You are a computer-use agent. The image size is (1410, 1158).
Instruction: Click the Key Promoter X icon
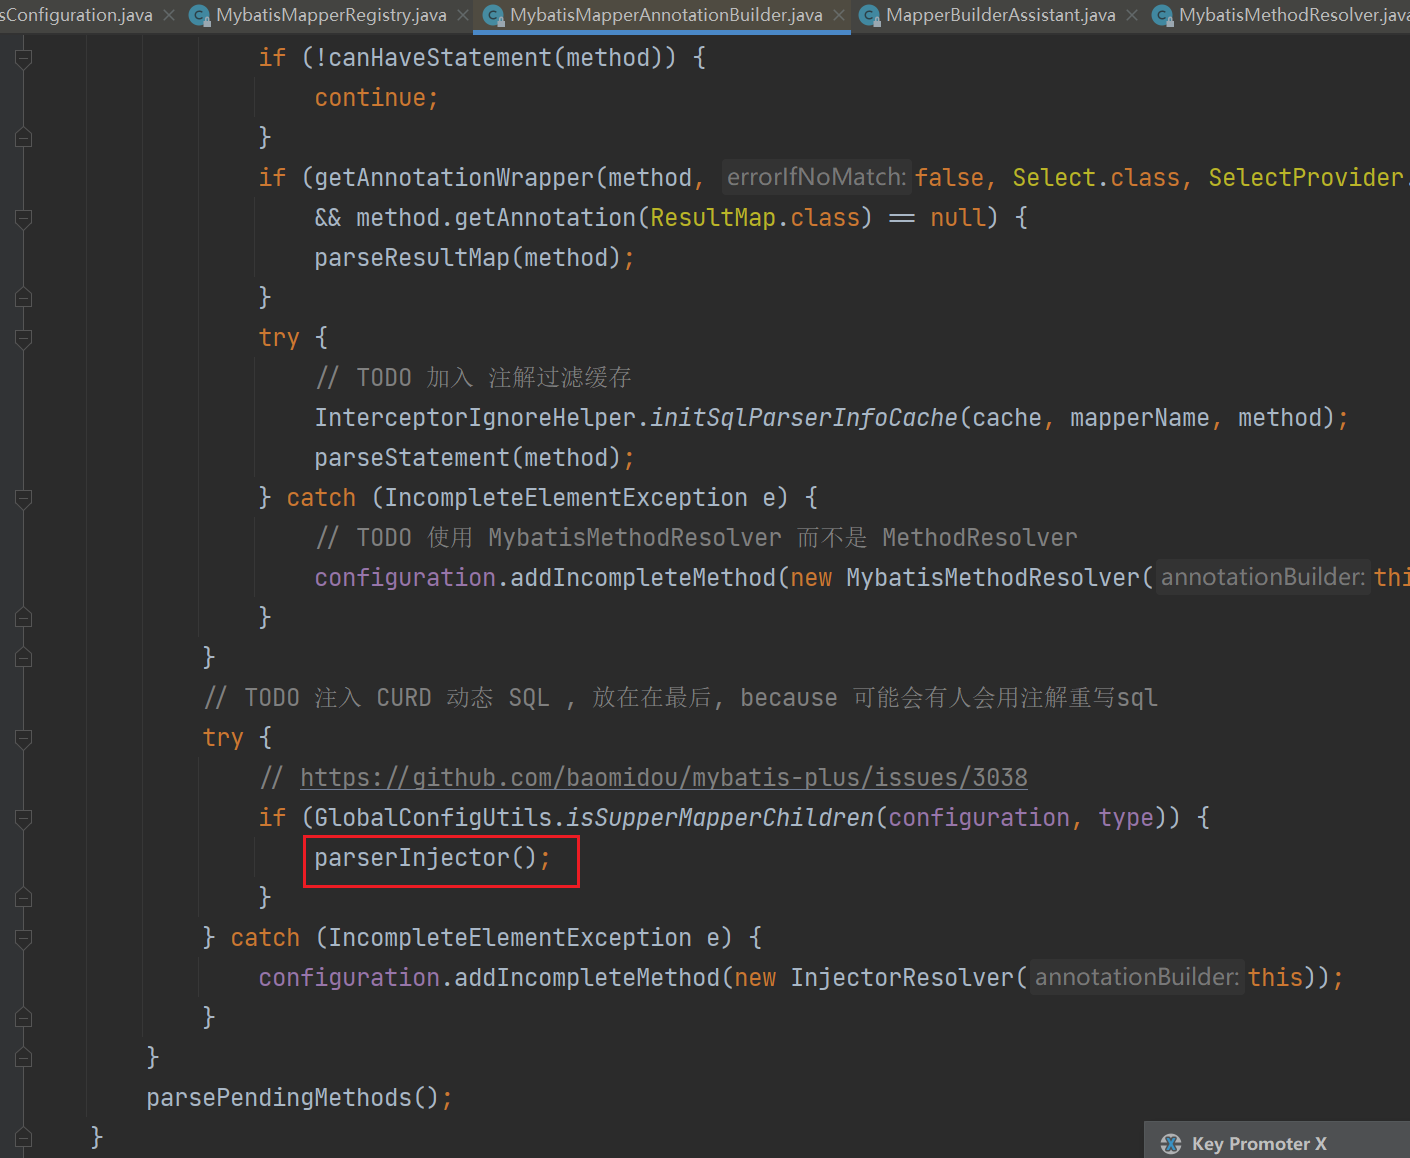(x=1171, y=1144)
